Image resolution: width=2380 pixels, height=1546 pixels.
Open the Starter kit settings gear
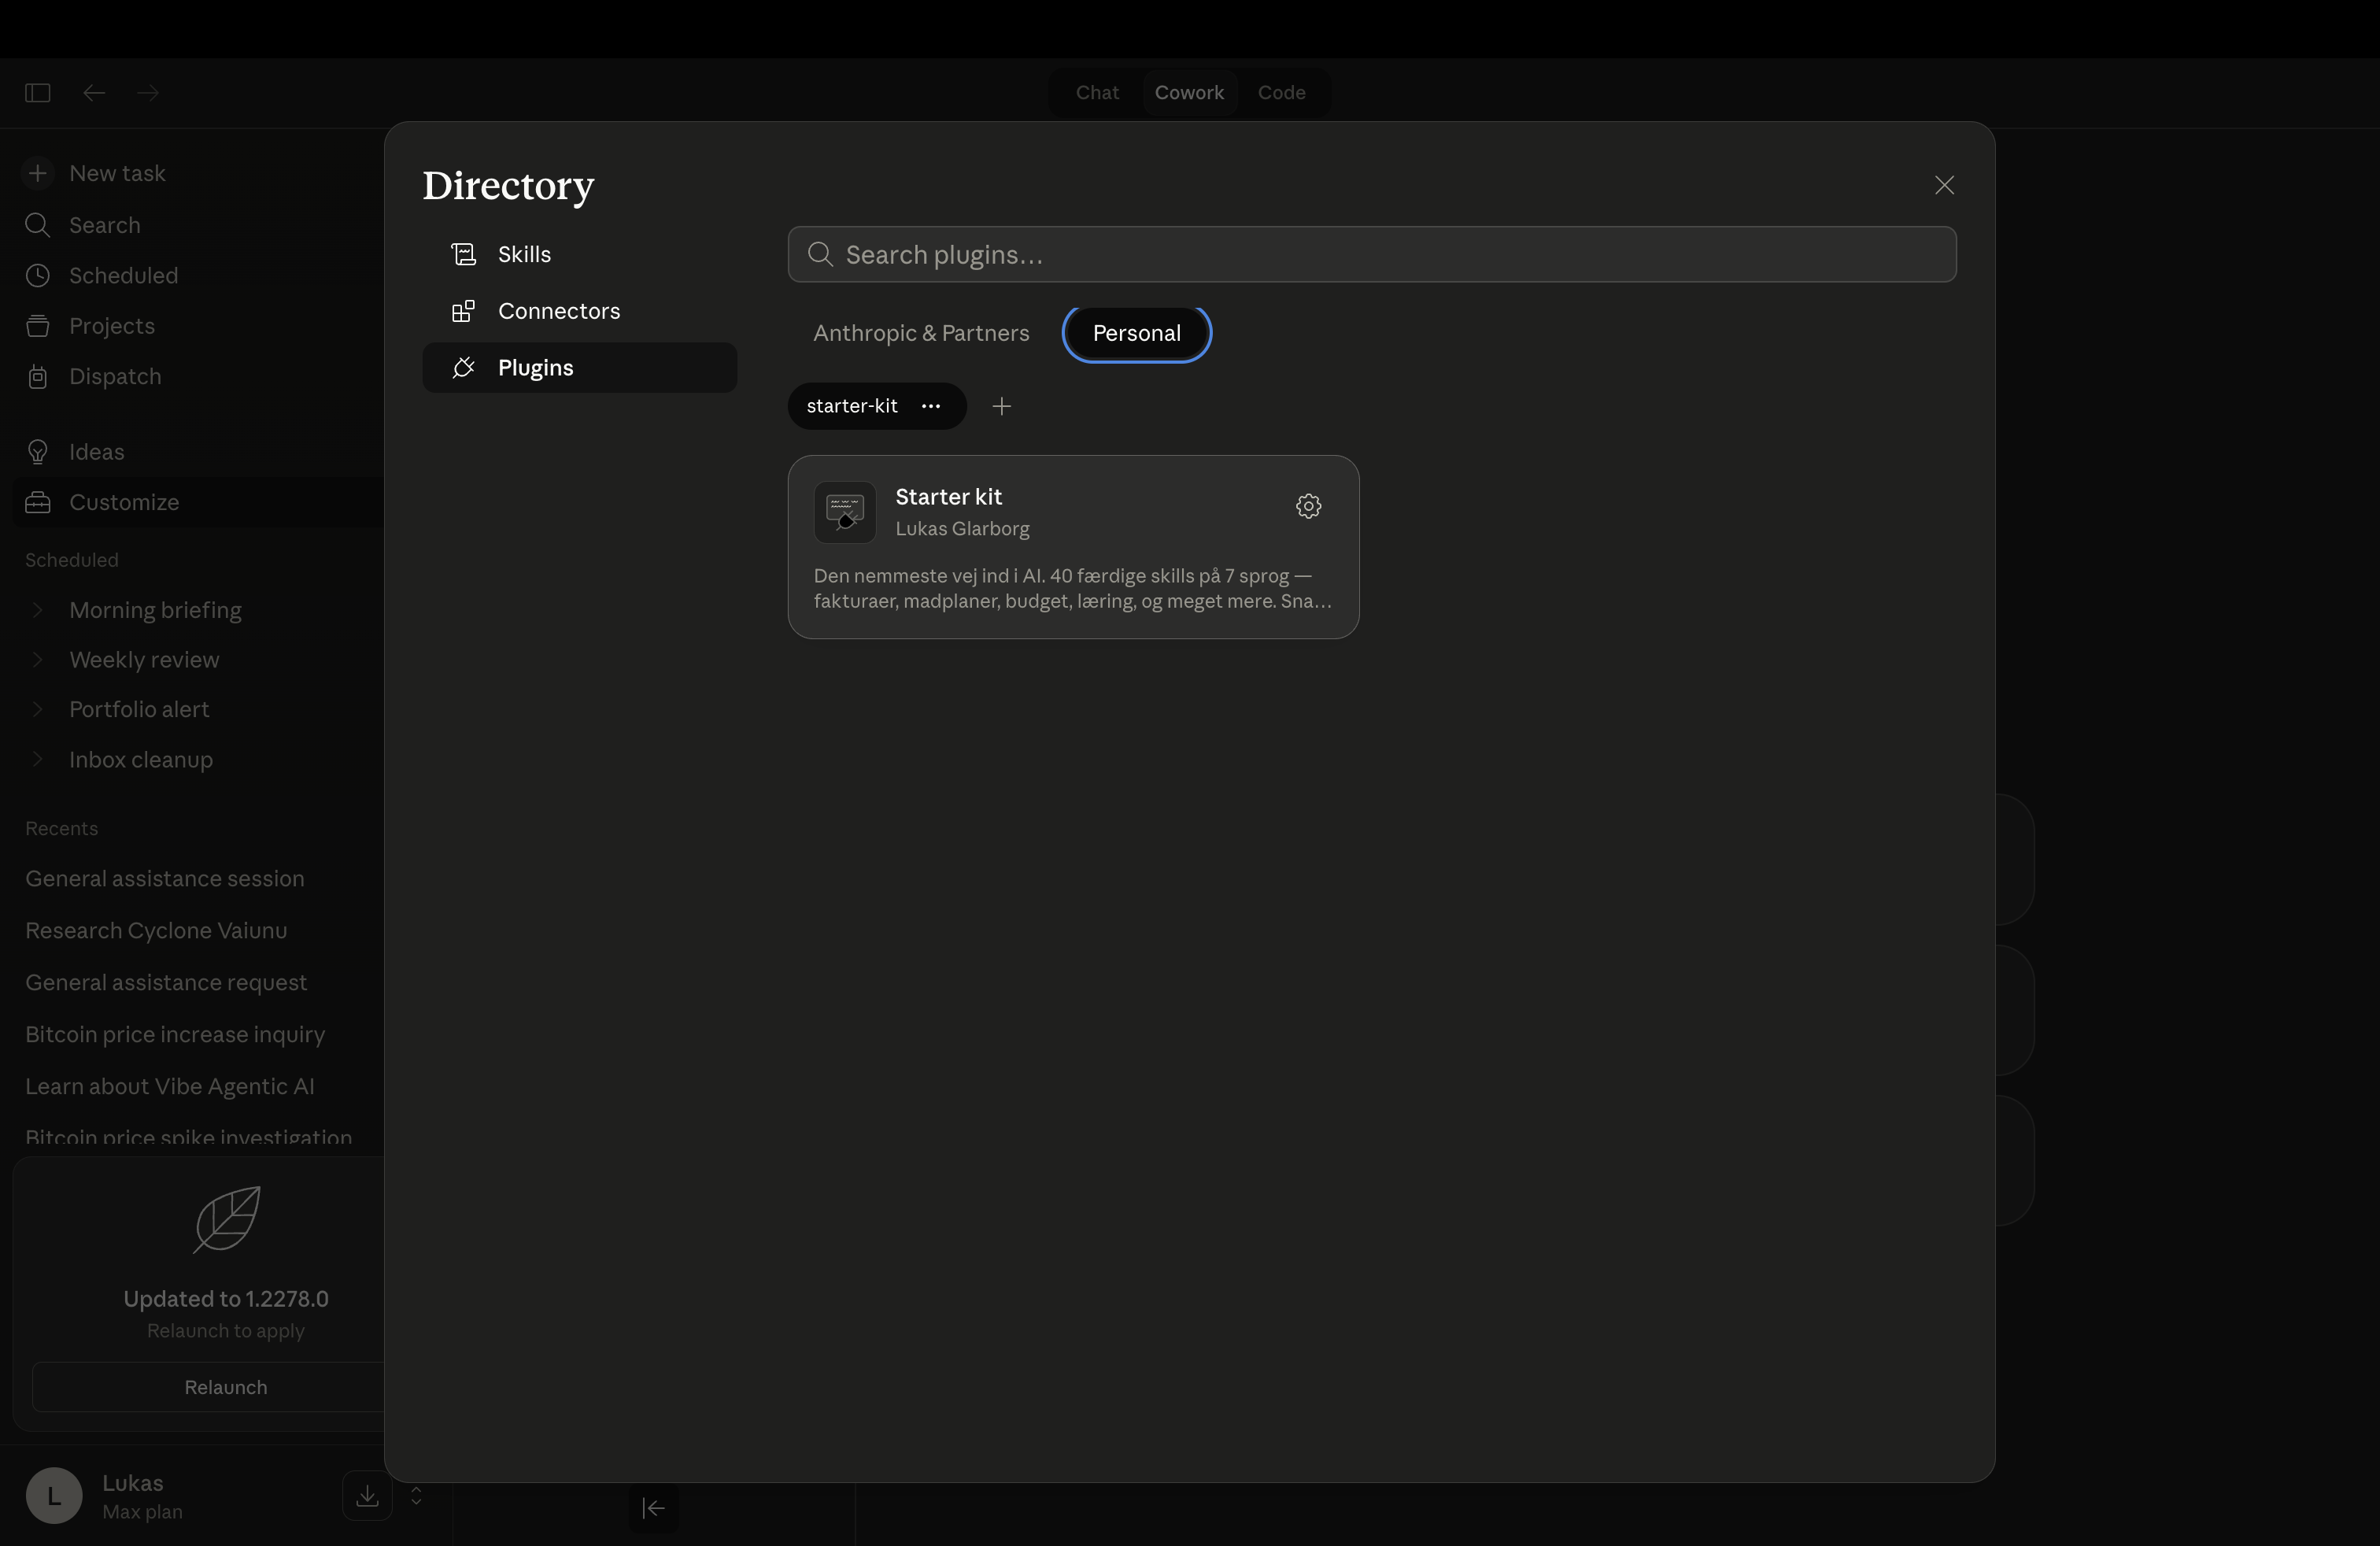(1308, 506)
